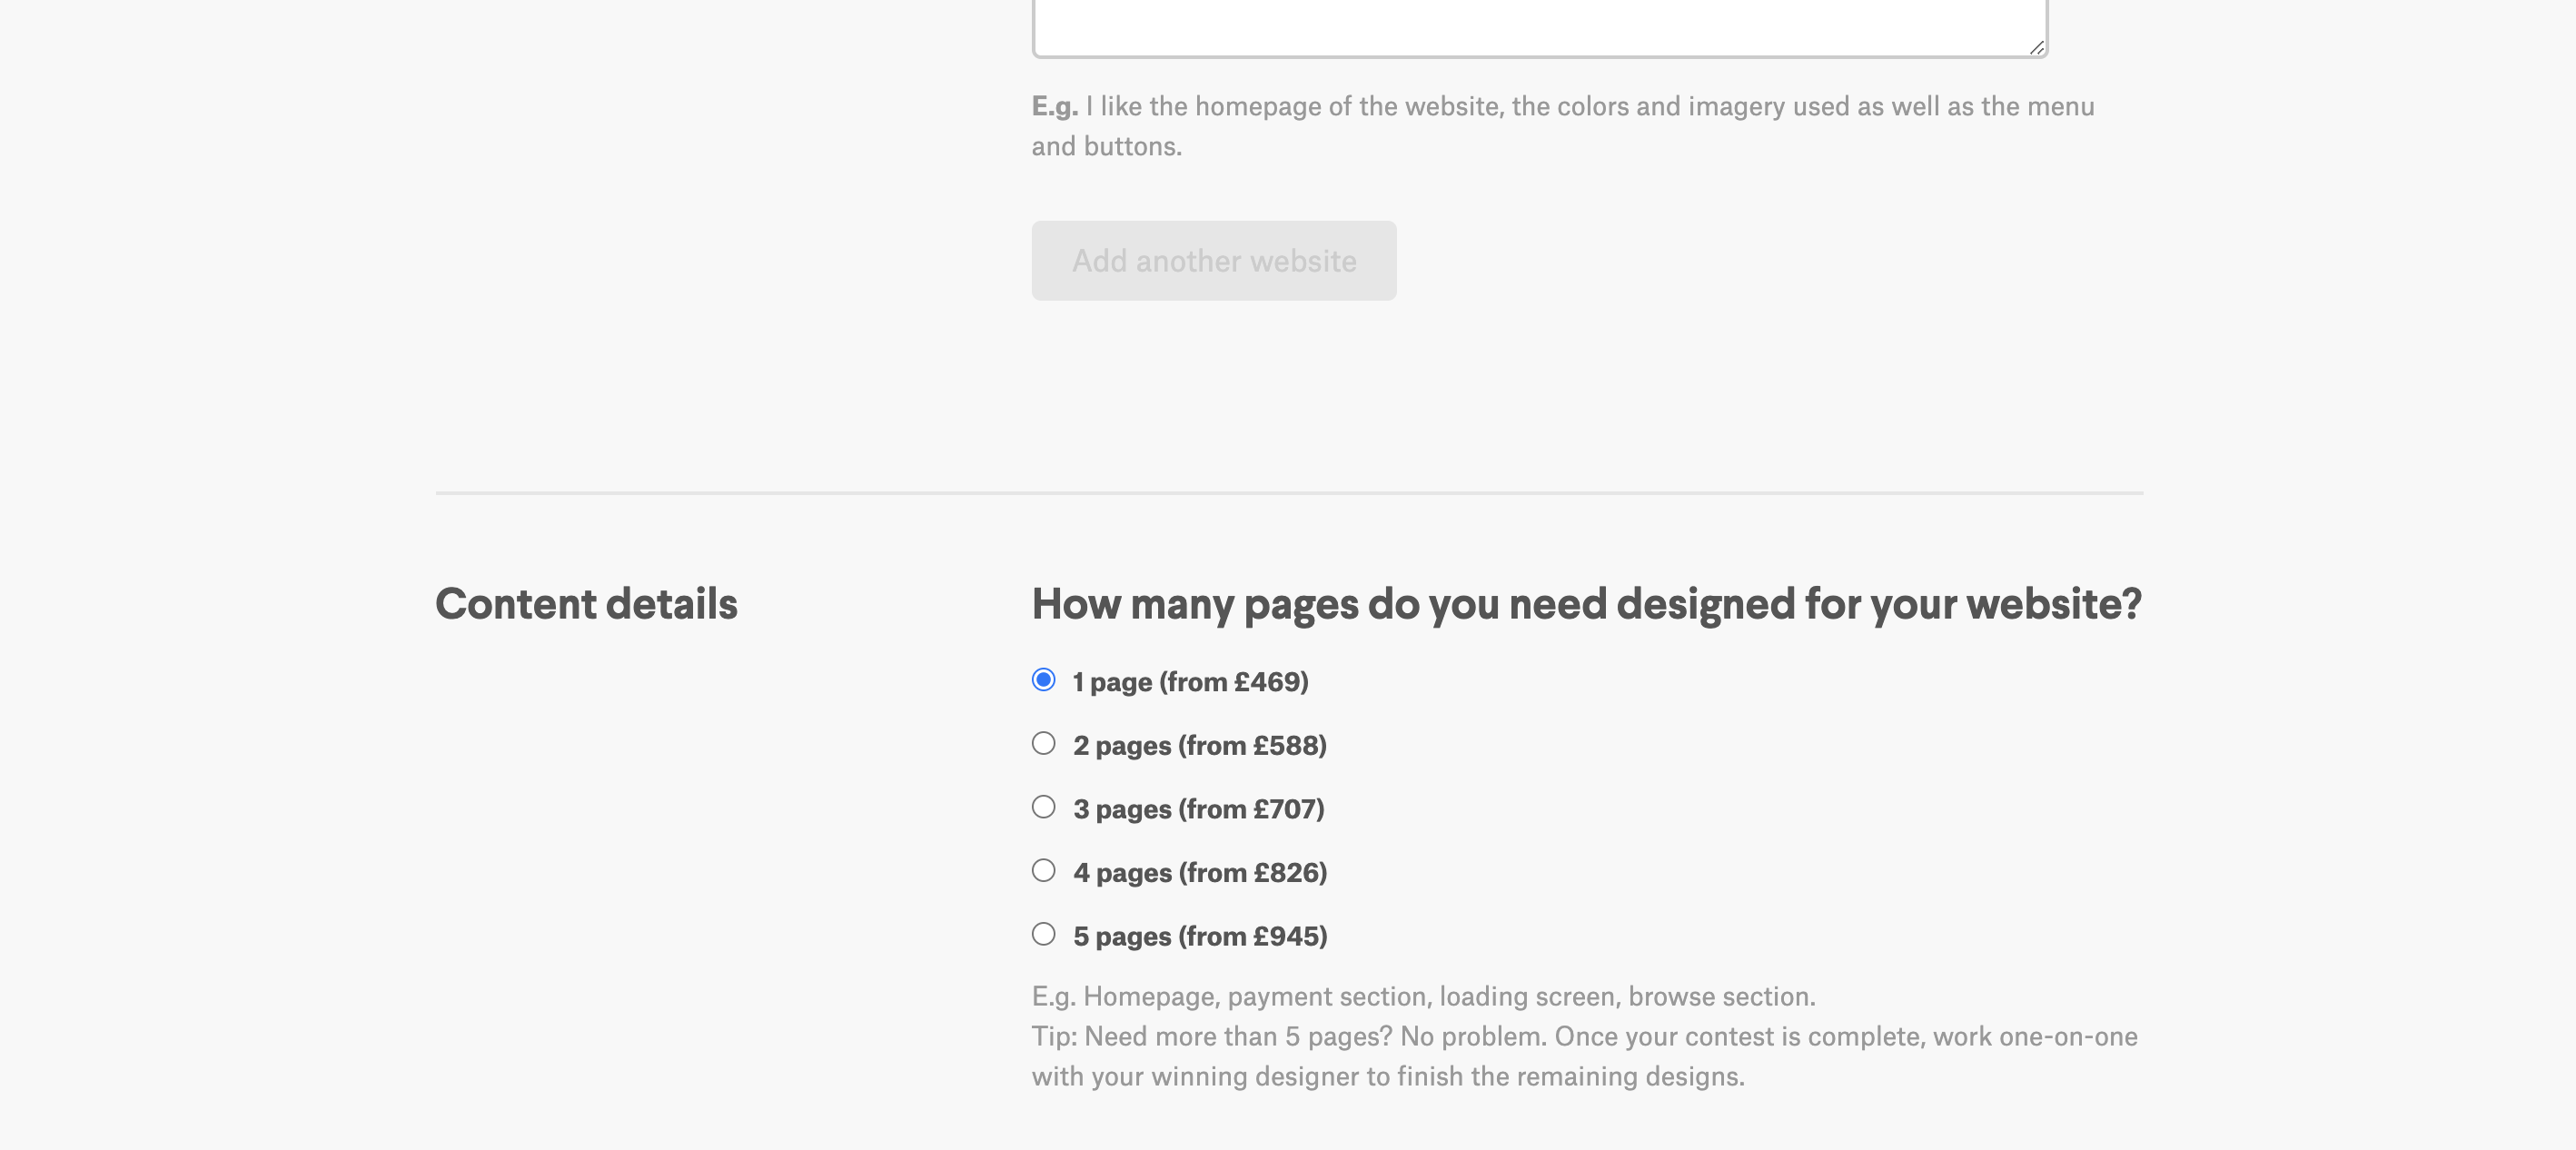Select the 5 pages radio button

[x=1043, y=934]
